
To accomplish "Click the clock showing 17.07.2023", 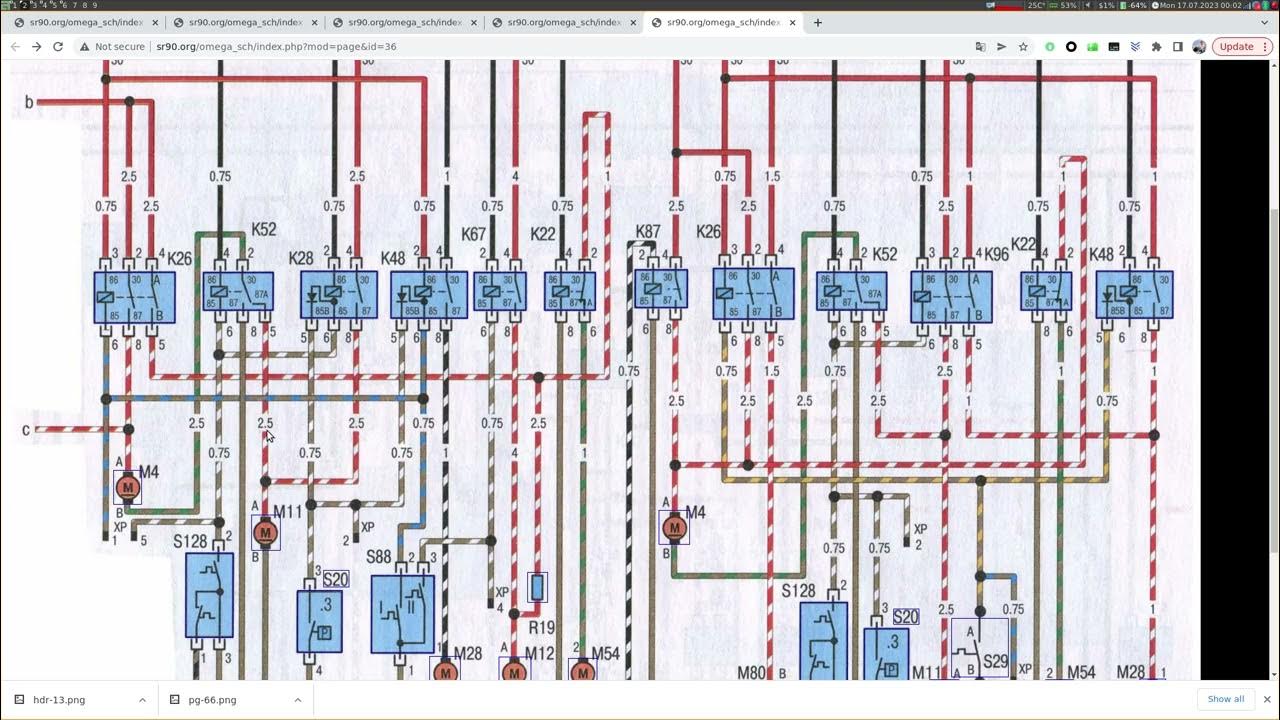I will coord(1199,5).
